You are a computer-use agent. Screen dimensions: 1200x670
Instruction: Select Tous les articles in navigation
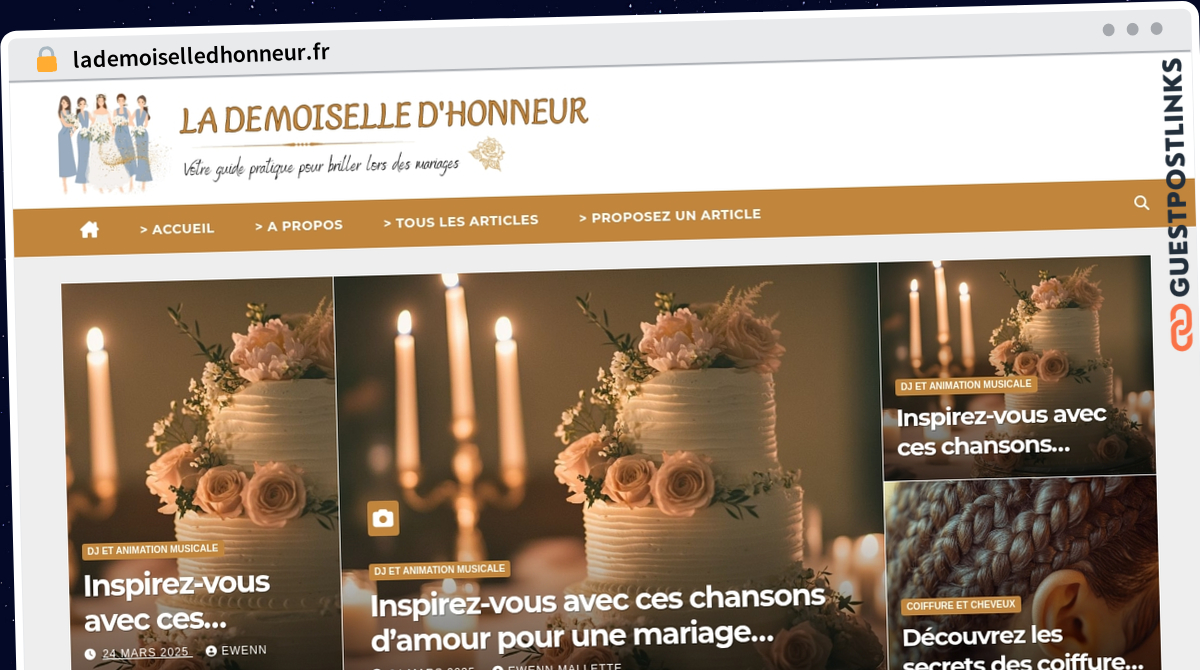461,221
